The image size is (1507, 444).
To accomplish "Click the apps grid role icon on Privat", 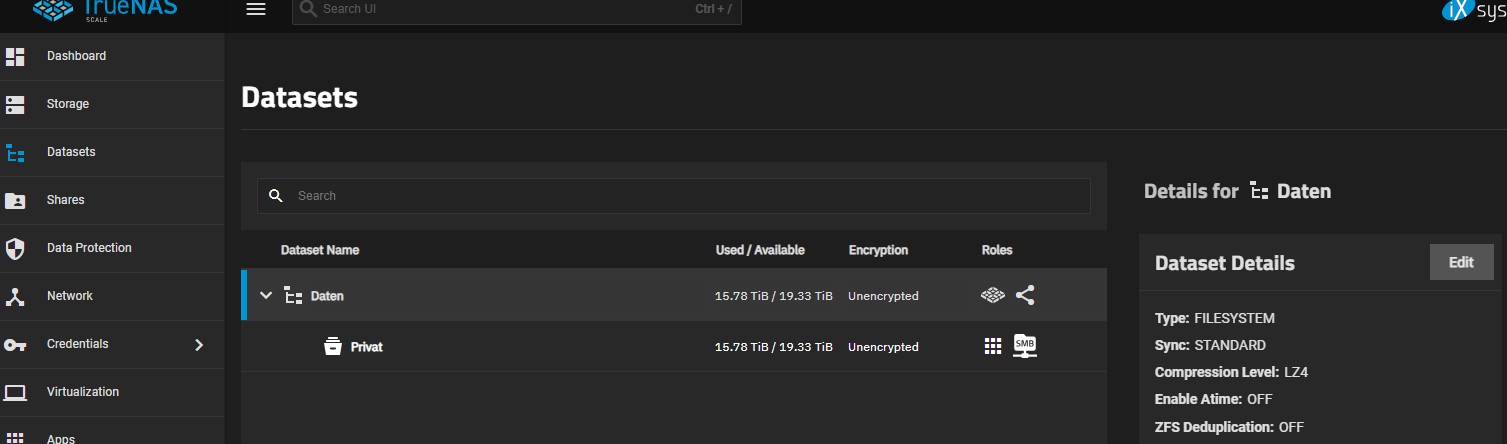I will click(992, 346).
